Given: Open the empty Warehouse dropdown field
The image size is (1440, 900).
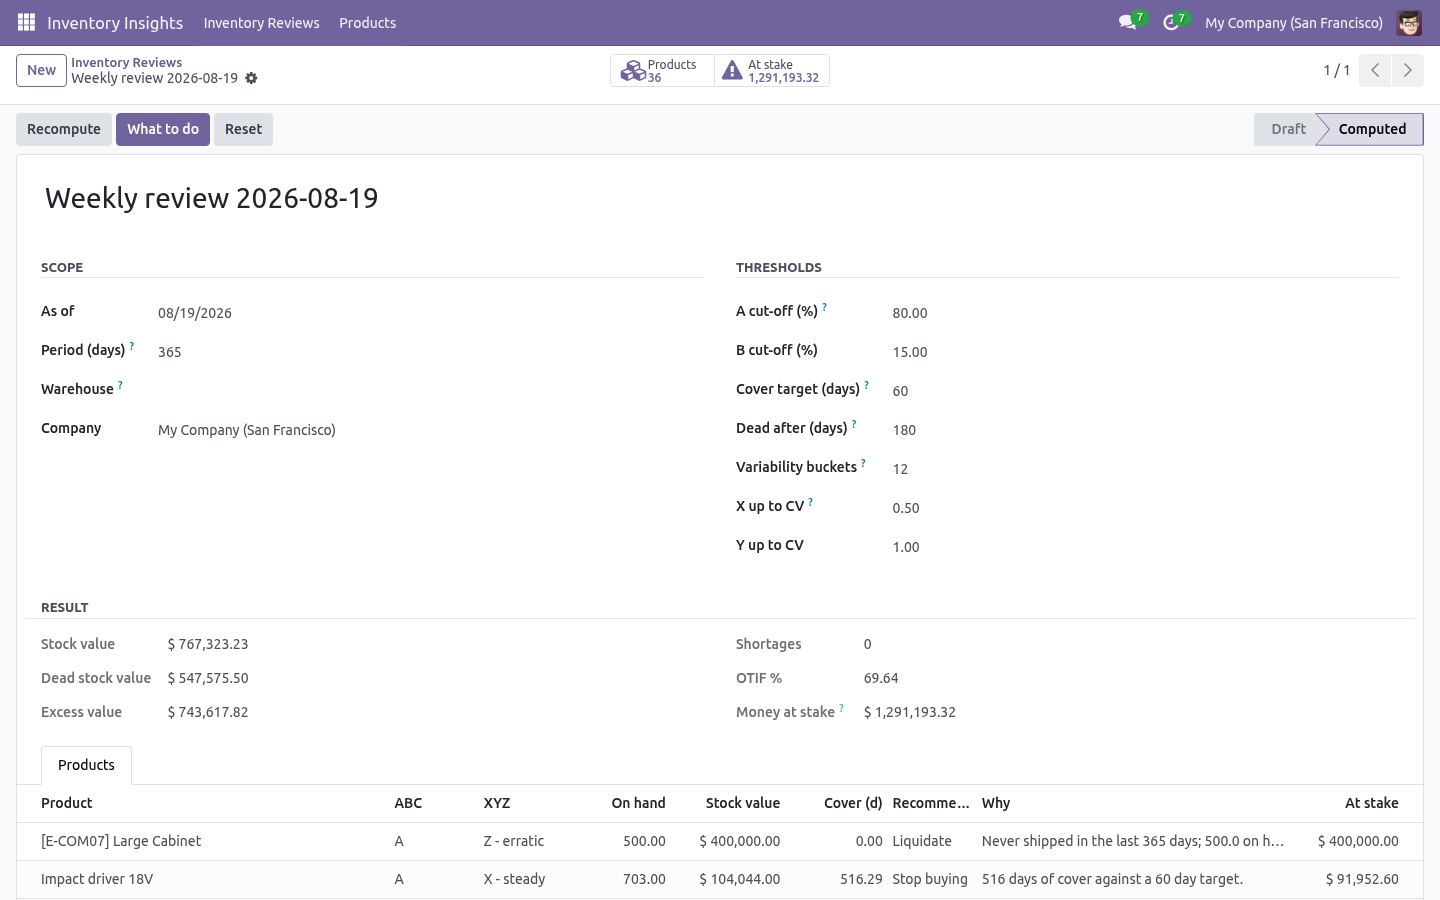Looking at the screenshot, I should (x=430, y=390).
